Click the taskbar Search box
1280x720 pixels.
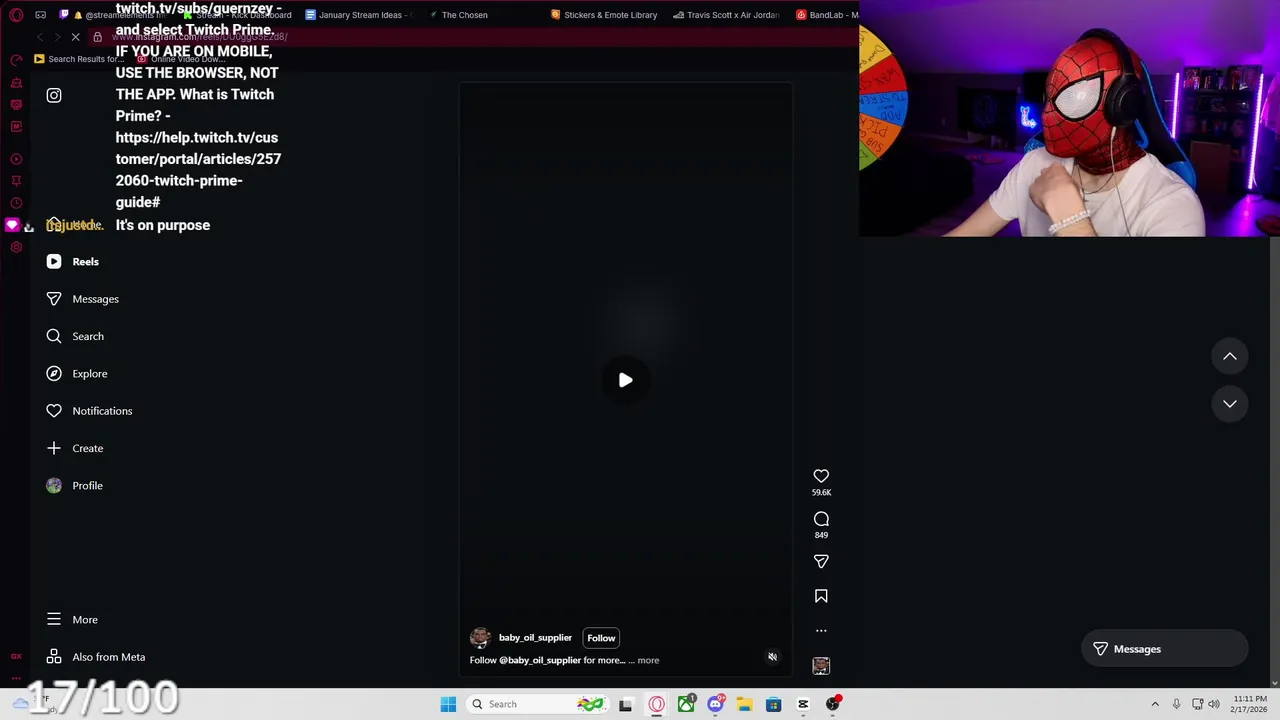[538, 704]
